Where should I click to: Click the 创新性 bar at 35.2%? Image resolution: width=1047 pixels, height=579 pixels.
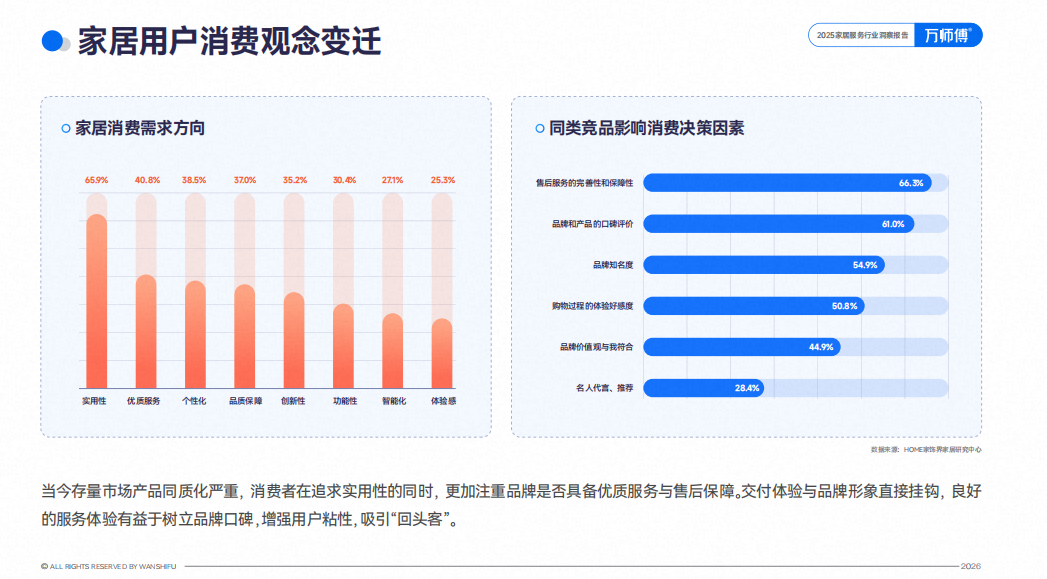click(x=294, y=341)
